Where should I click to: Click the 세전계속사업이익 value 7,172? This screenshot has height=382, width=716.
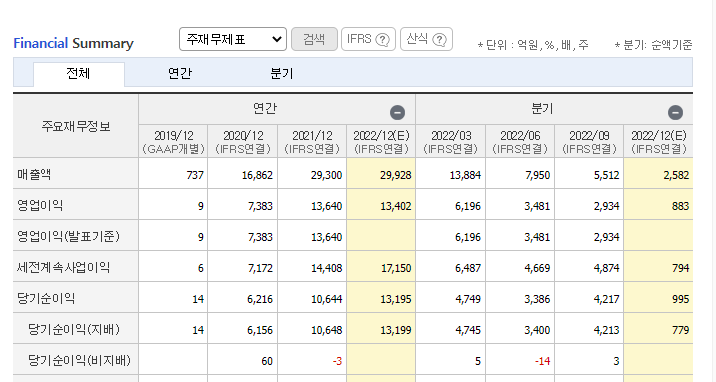pos(260,268)
